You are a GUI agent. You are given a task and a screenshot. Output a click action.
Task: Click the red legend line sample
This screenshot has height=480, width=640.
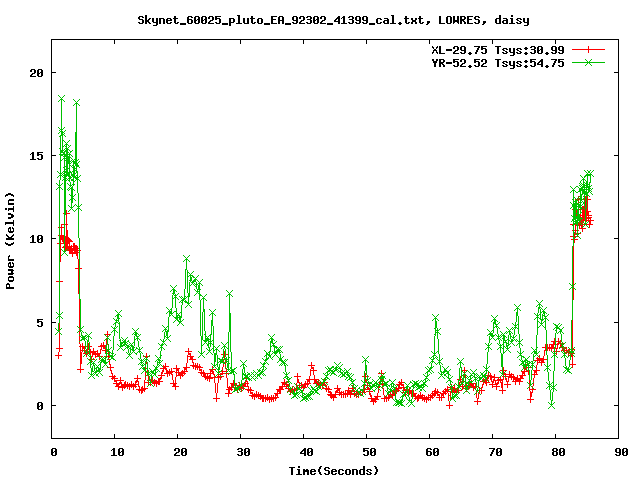[588, 50]
